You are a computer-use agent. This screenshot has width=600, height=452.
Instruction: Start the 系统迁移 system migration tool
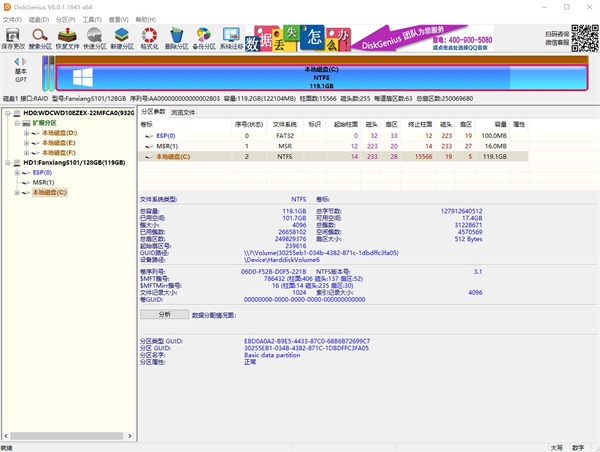coord(230,38)
